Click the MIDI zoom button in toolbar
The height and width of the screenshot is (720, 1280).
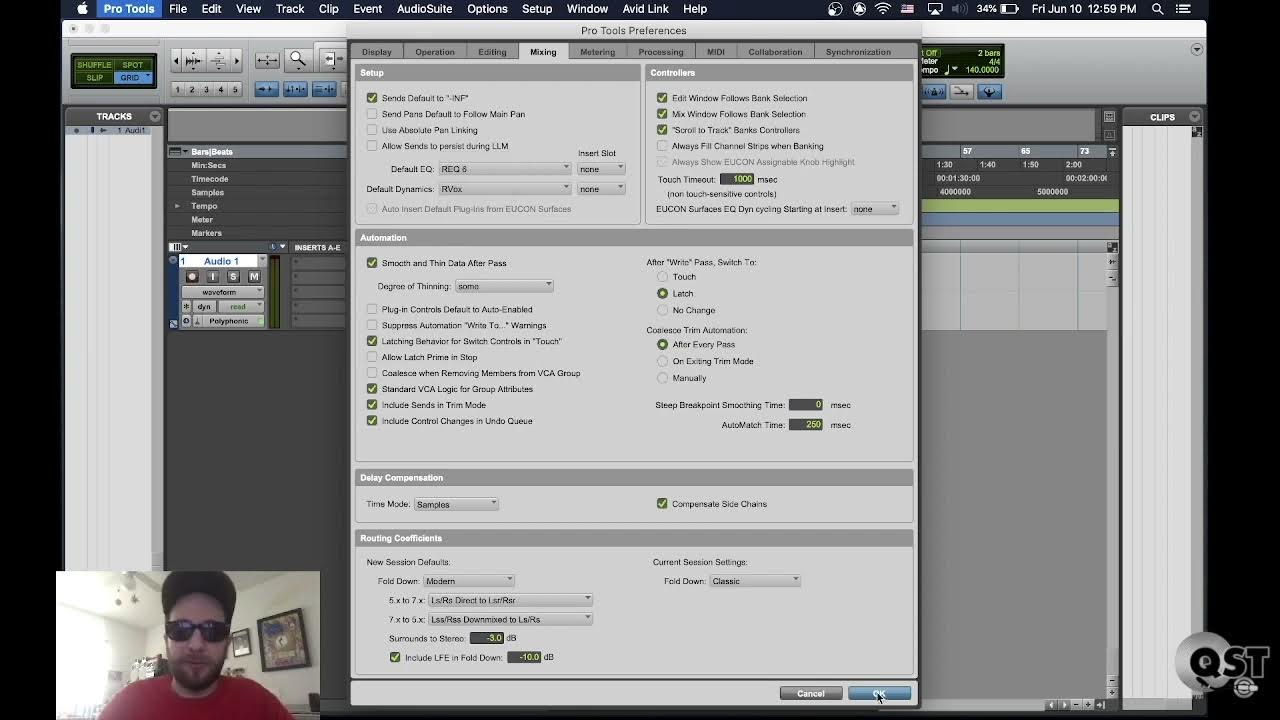click(219, 60)
